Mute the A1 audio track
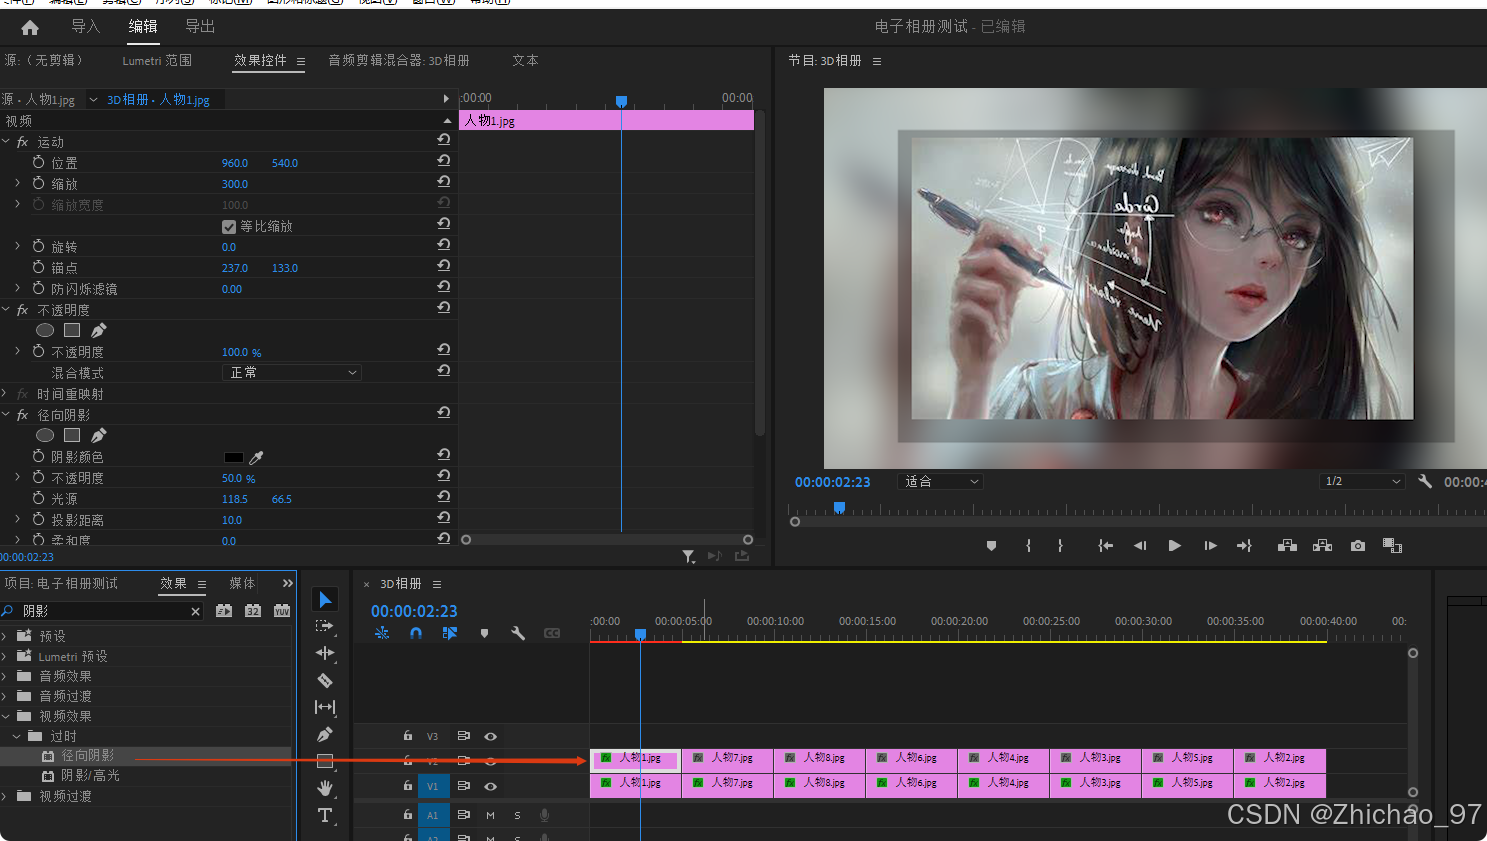The image size is (1487, 841). click(490, 815)
